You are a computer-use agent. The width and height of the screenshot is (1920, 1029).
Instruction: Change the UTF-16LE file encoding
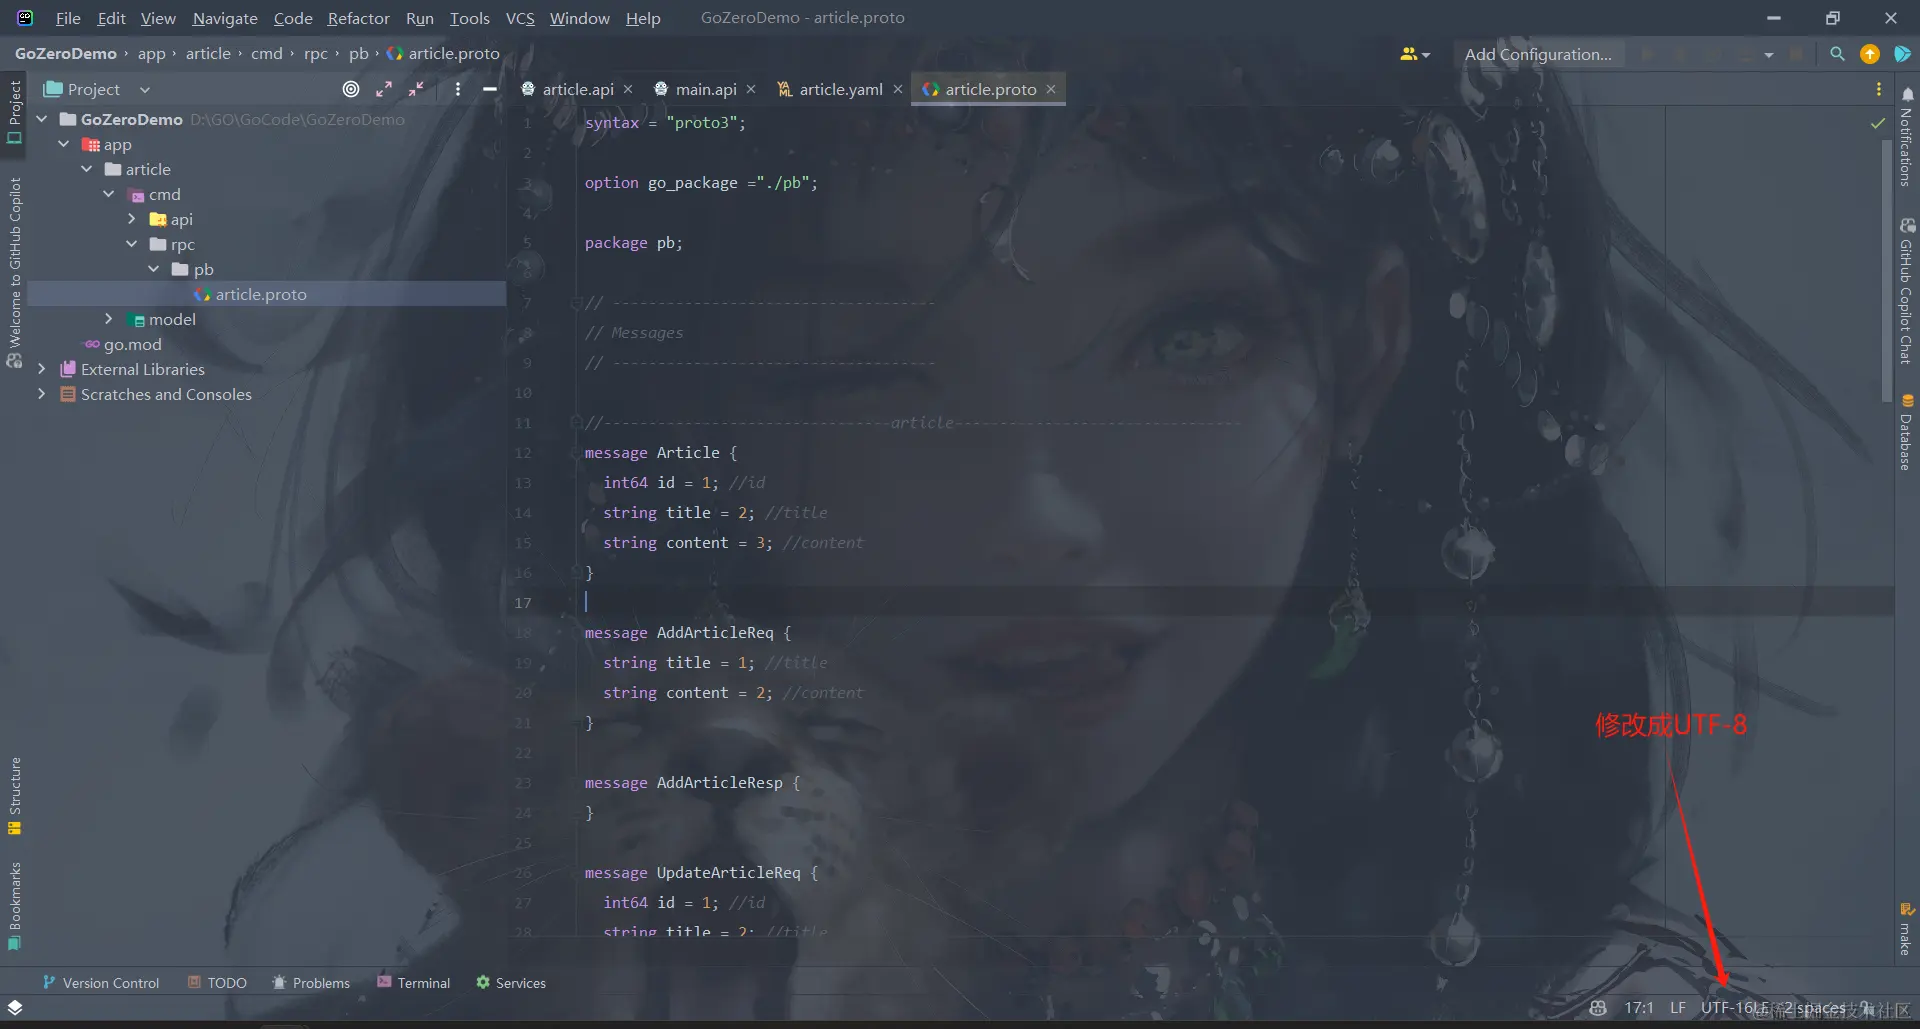(1735, 1008)
